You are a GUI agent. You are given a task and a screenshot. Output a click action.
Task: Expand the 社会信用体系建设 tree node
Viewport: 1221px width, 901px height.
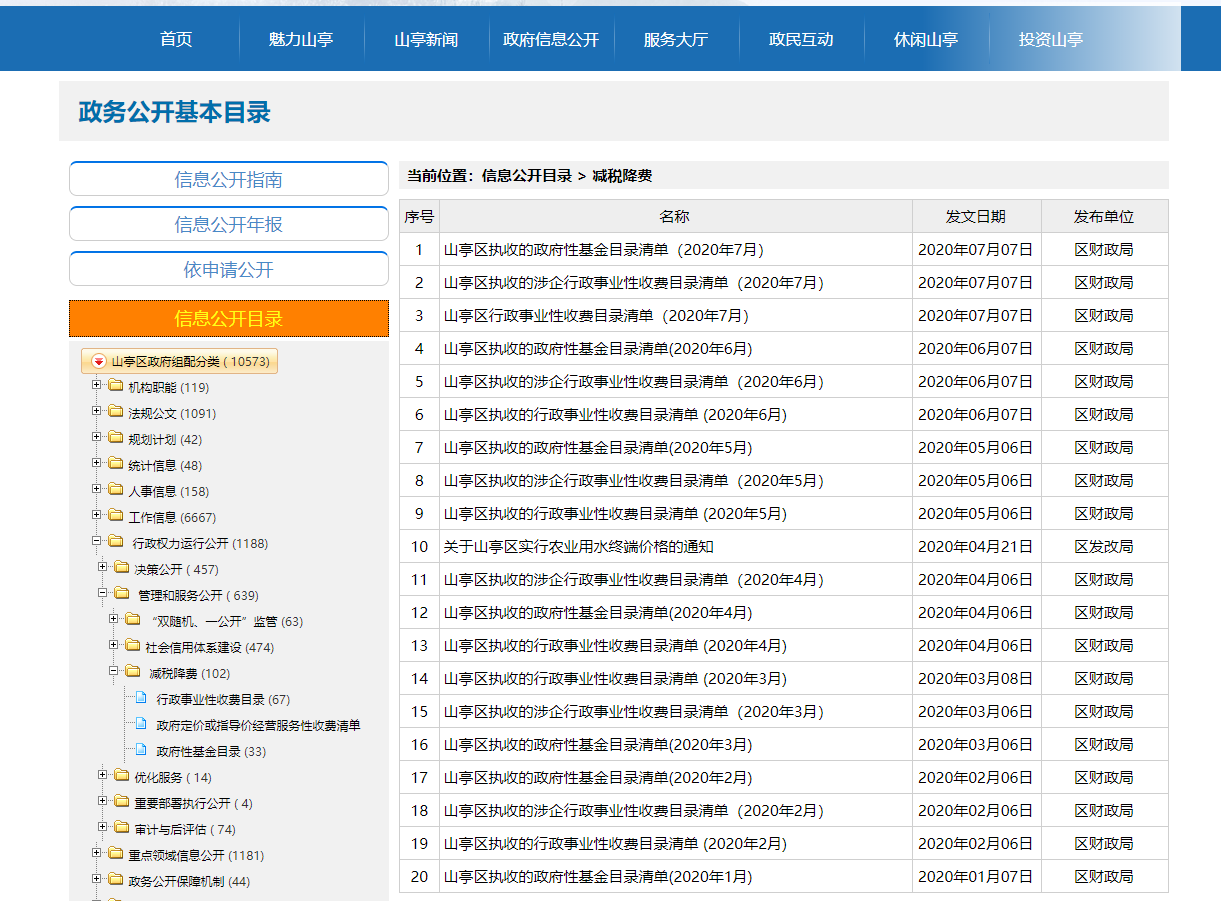[114, 645]
